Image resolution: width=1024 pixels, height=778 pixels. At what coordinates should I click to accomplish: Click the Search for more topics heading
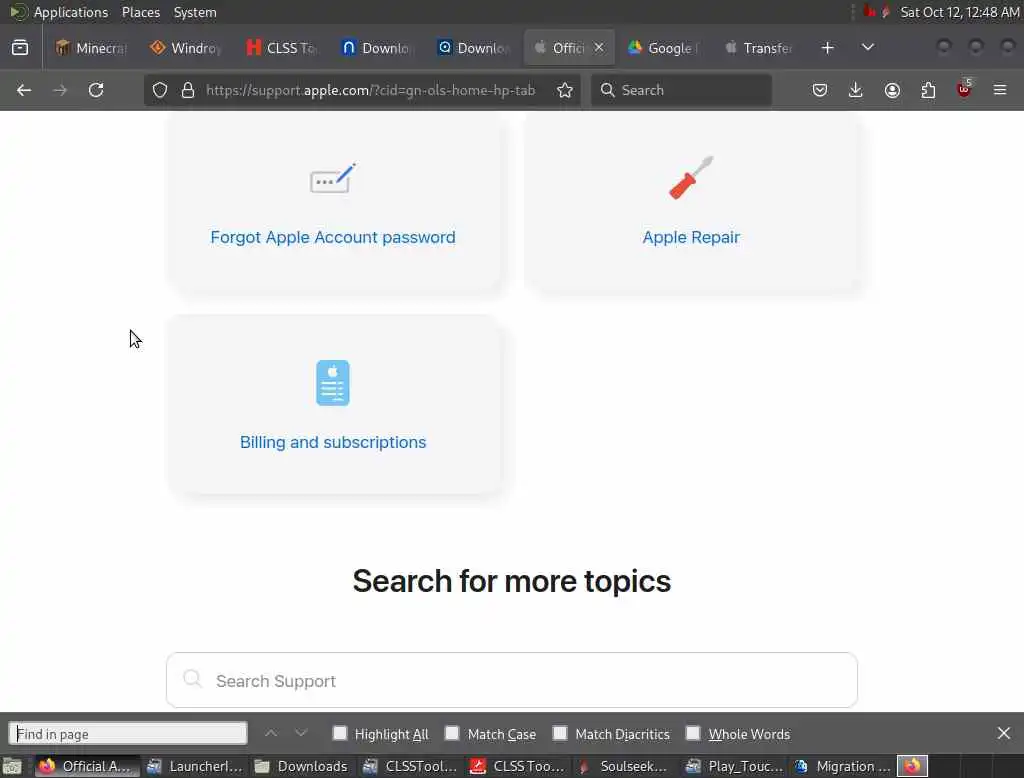(x=512, y=581)
